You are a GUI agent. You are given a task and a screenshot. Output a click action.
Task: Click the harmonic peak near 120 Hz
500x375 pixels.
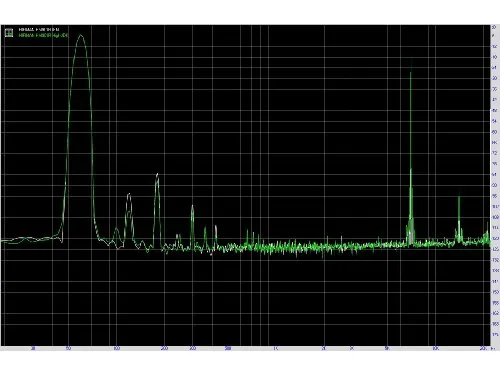pos(129,194)
